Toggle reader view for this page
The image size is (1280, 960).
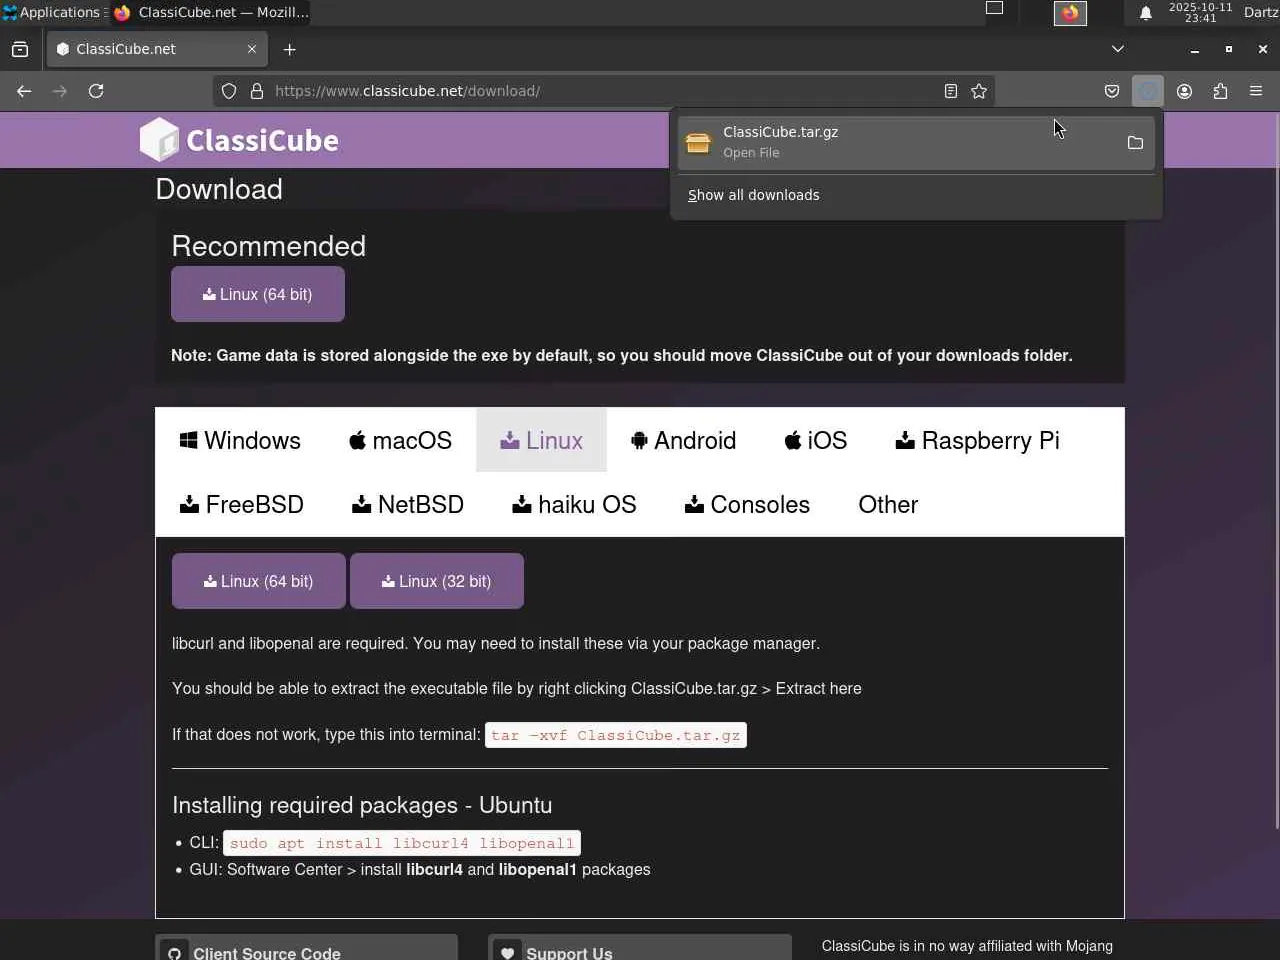[x=951, y=91]
